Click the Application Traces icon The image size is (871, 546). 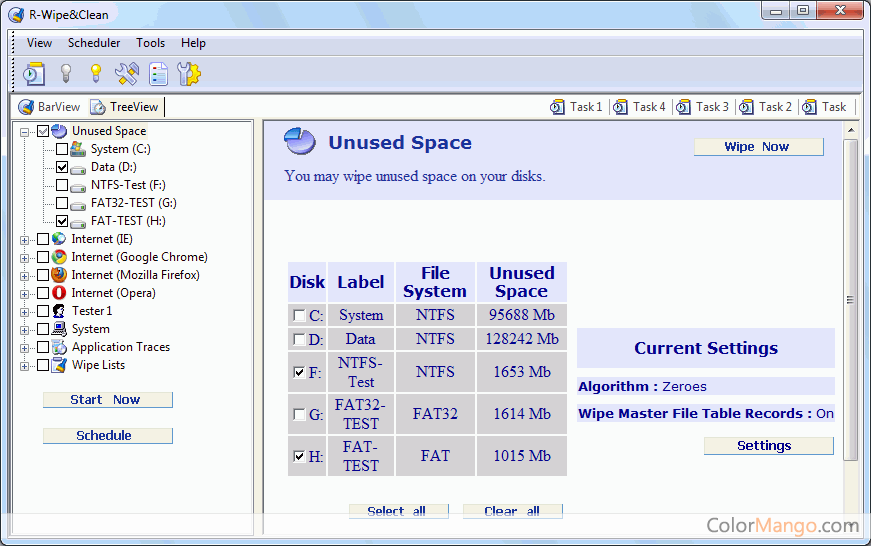(59, 347)
